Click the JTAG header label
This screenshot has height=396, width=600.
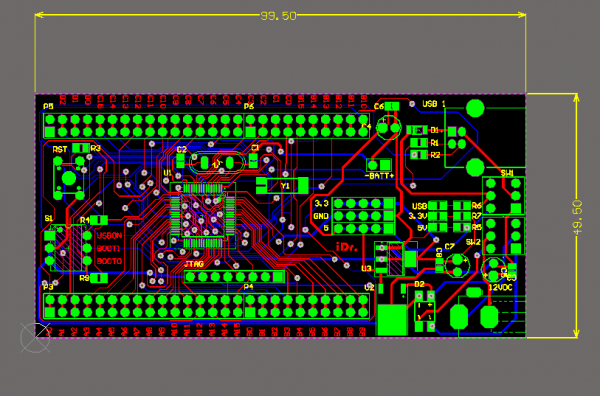194,264
